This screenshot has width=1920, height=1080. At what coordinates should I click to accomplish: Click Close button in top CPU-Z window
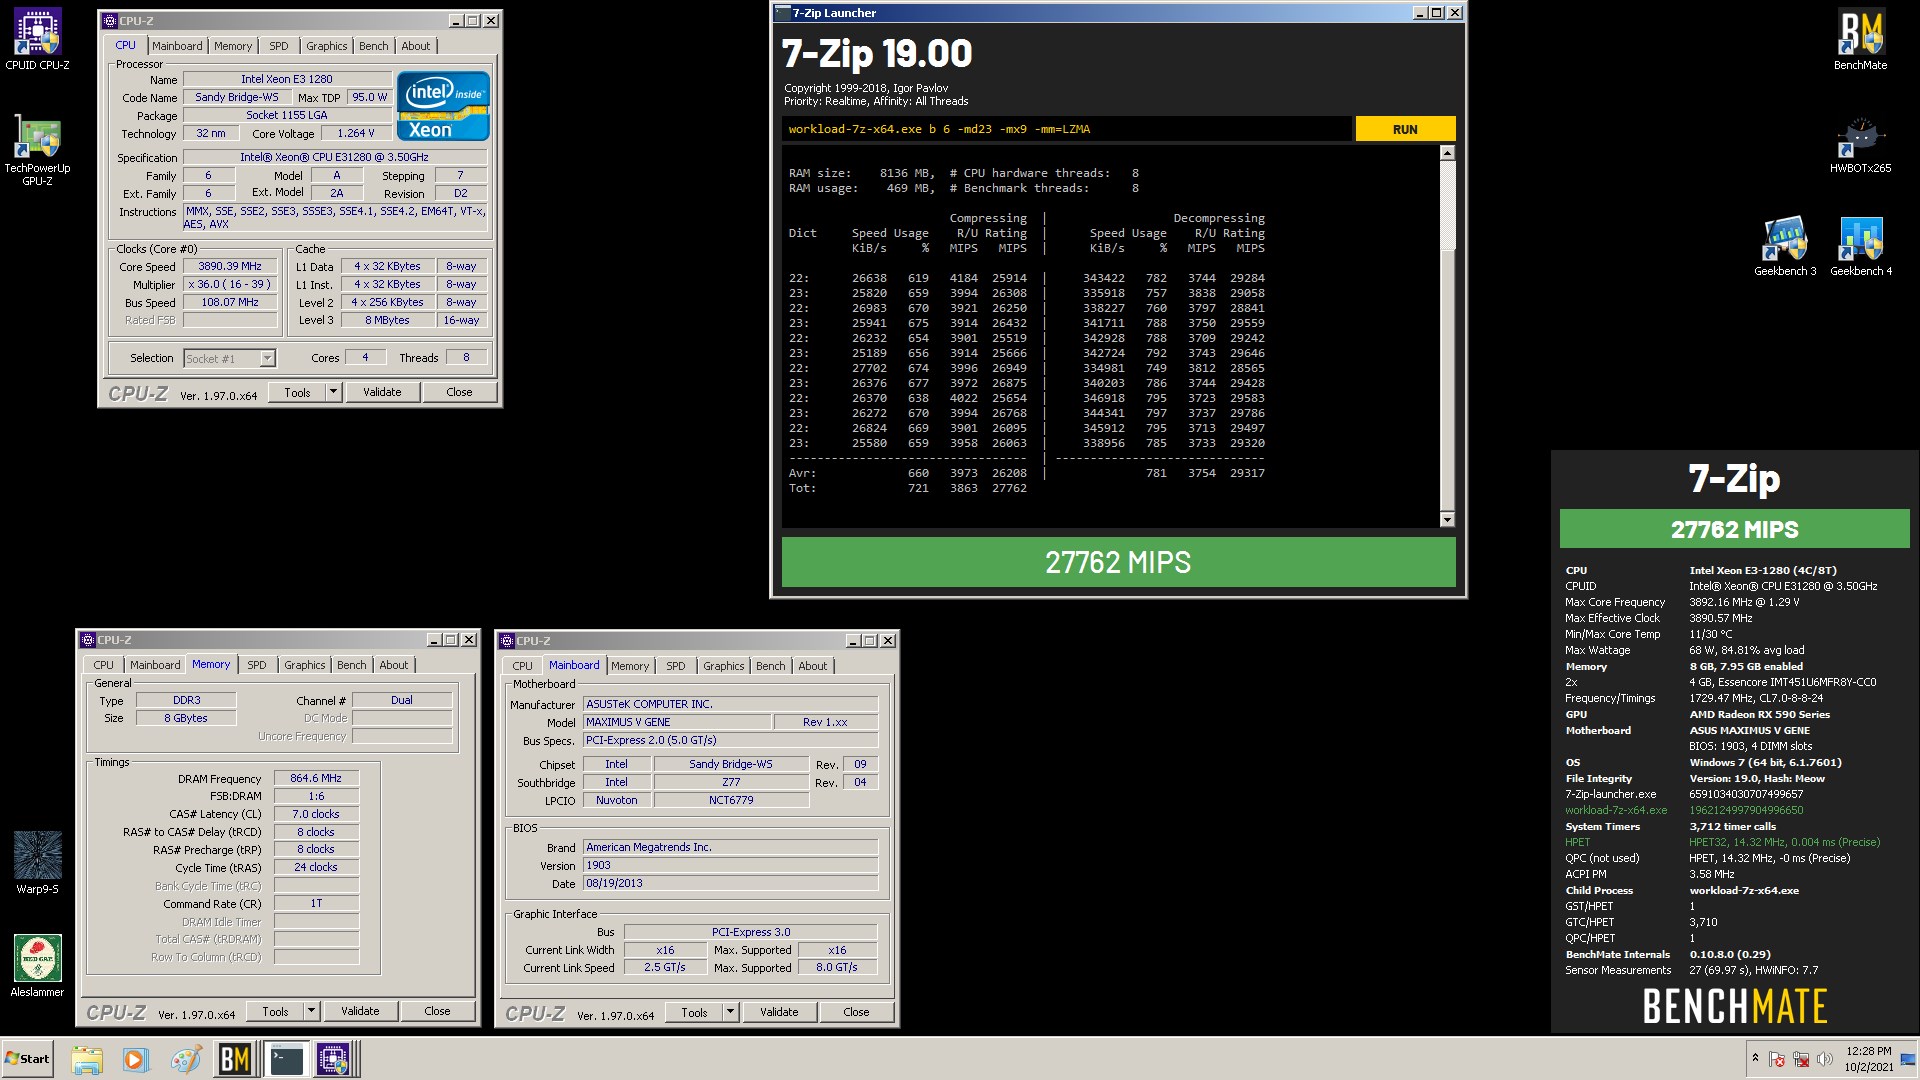[x=459, y=392]
